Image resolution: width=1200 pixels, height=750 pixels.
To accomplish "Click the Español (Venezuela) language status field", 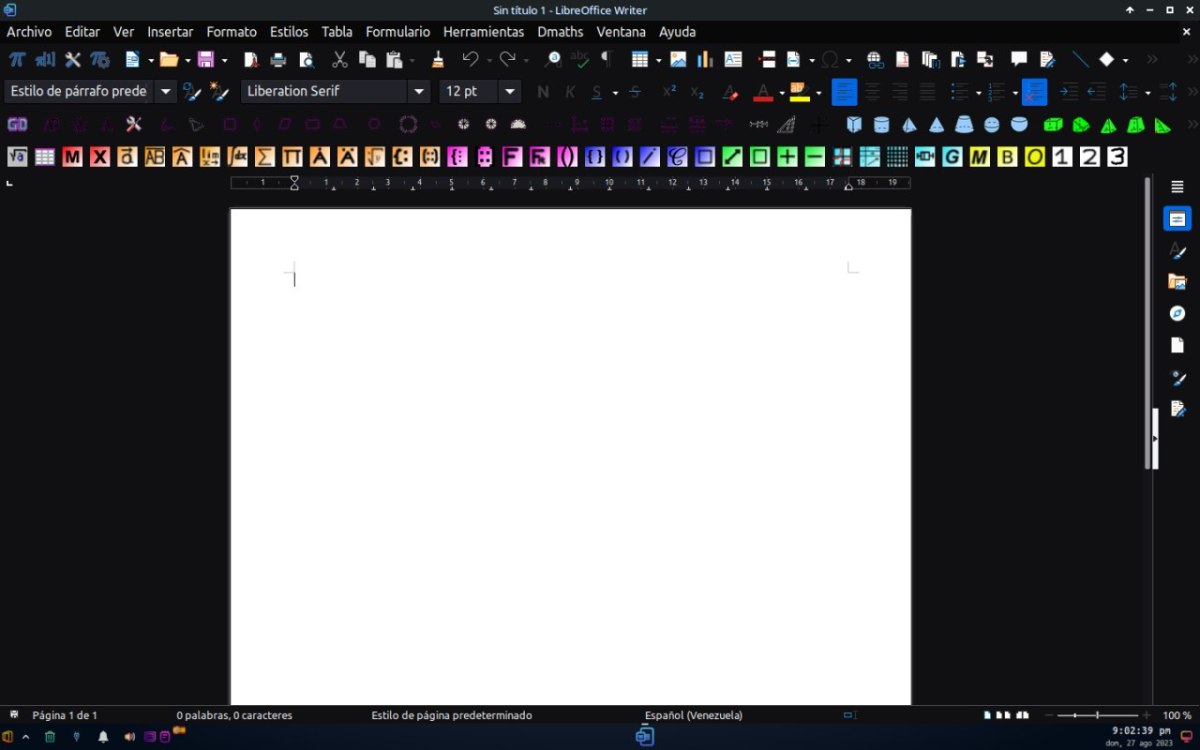I will click(693, 715).
